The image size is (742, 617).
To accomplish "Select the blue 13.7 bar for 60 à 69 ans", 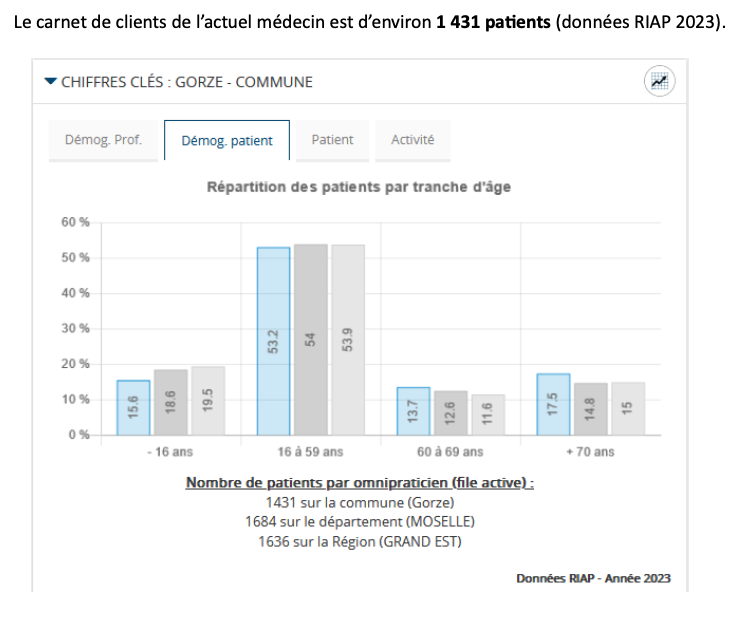I will coord(413,411).
